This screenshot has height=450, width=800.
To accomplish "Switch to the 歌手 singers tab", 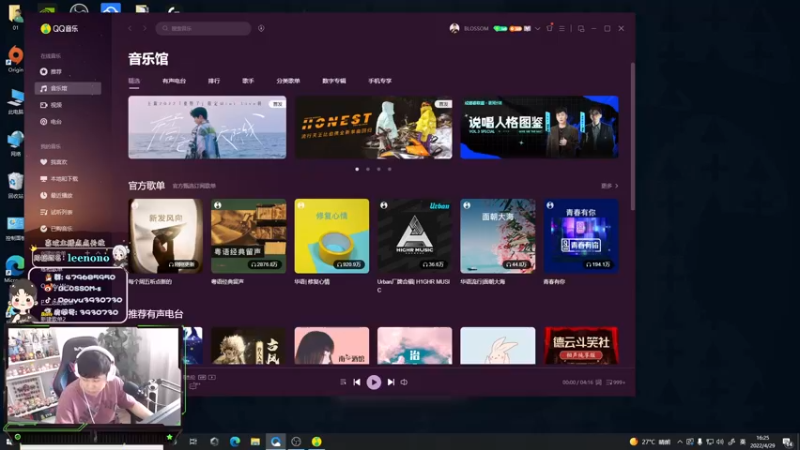I will click(248, 81).
